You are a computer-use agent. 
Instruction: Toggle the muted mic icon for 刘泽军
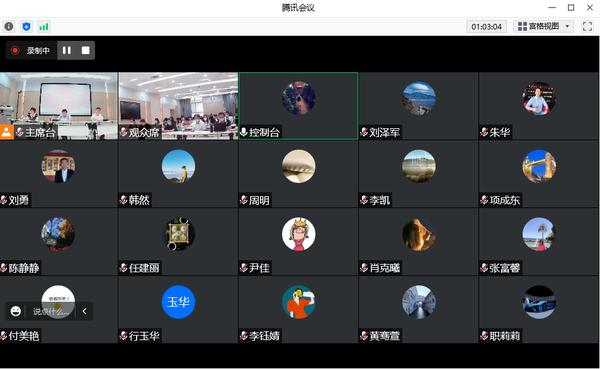(x=364, y=132)
